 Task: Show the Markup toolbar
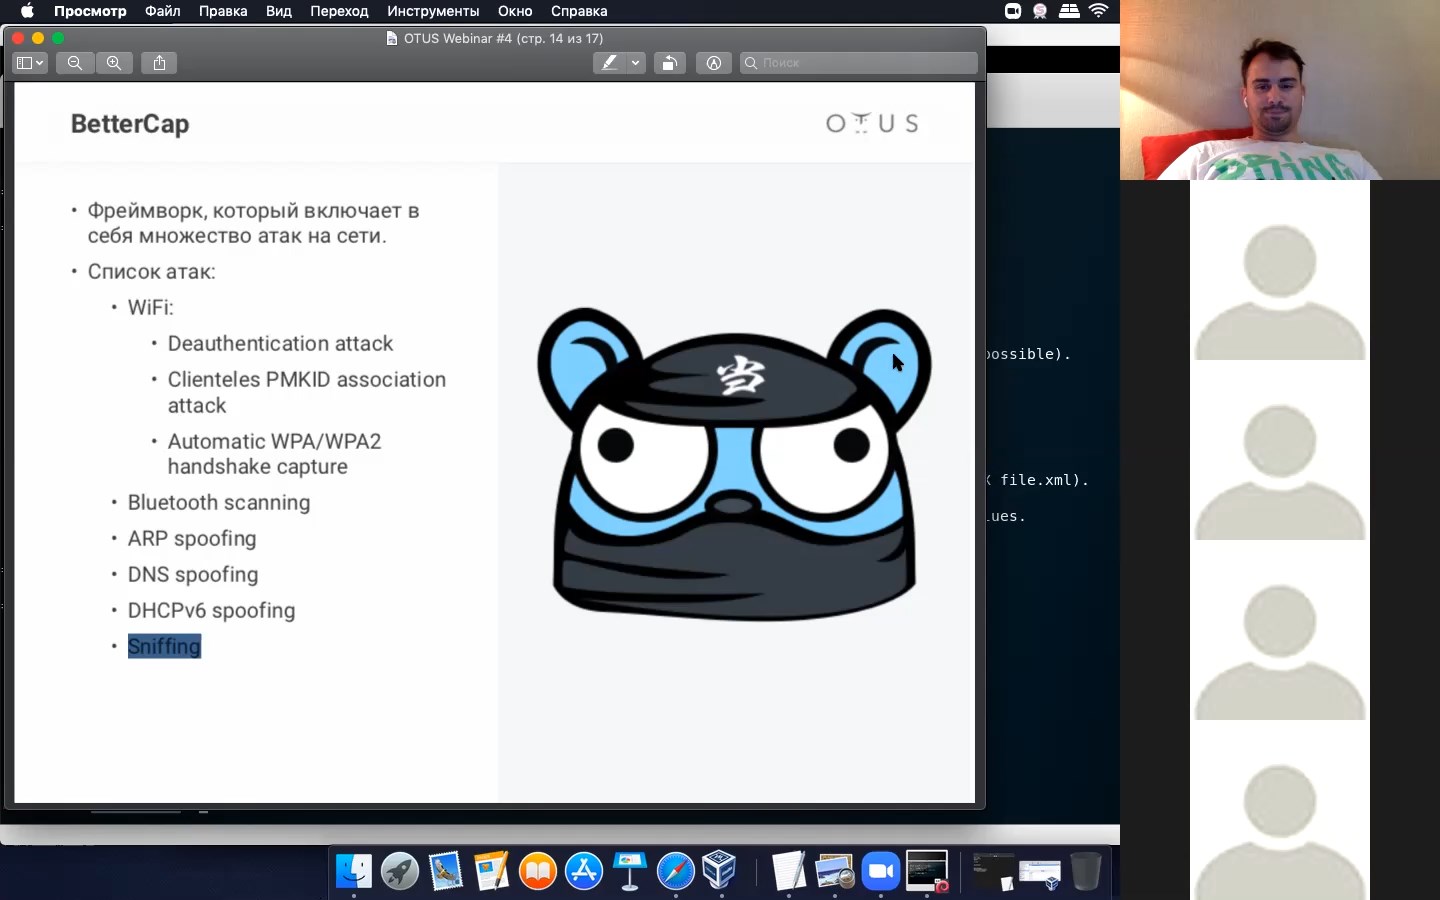(x=713, y=63)
